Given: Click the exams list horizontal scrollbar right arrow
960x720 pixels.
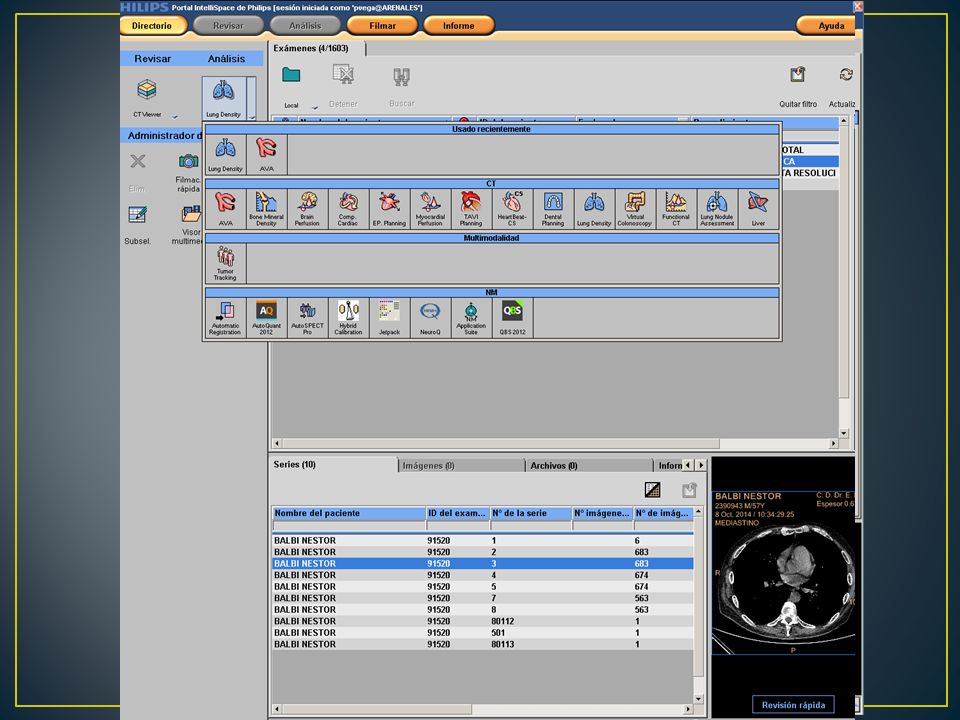Looking at the screenshot, I should pos(833,443).
